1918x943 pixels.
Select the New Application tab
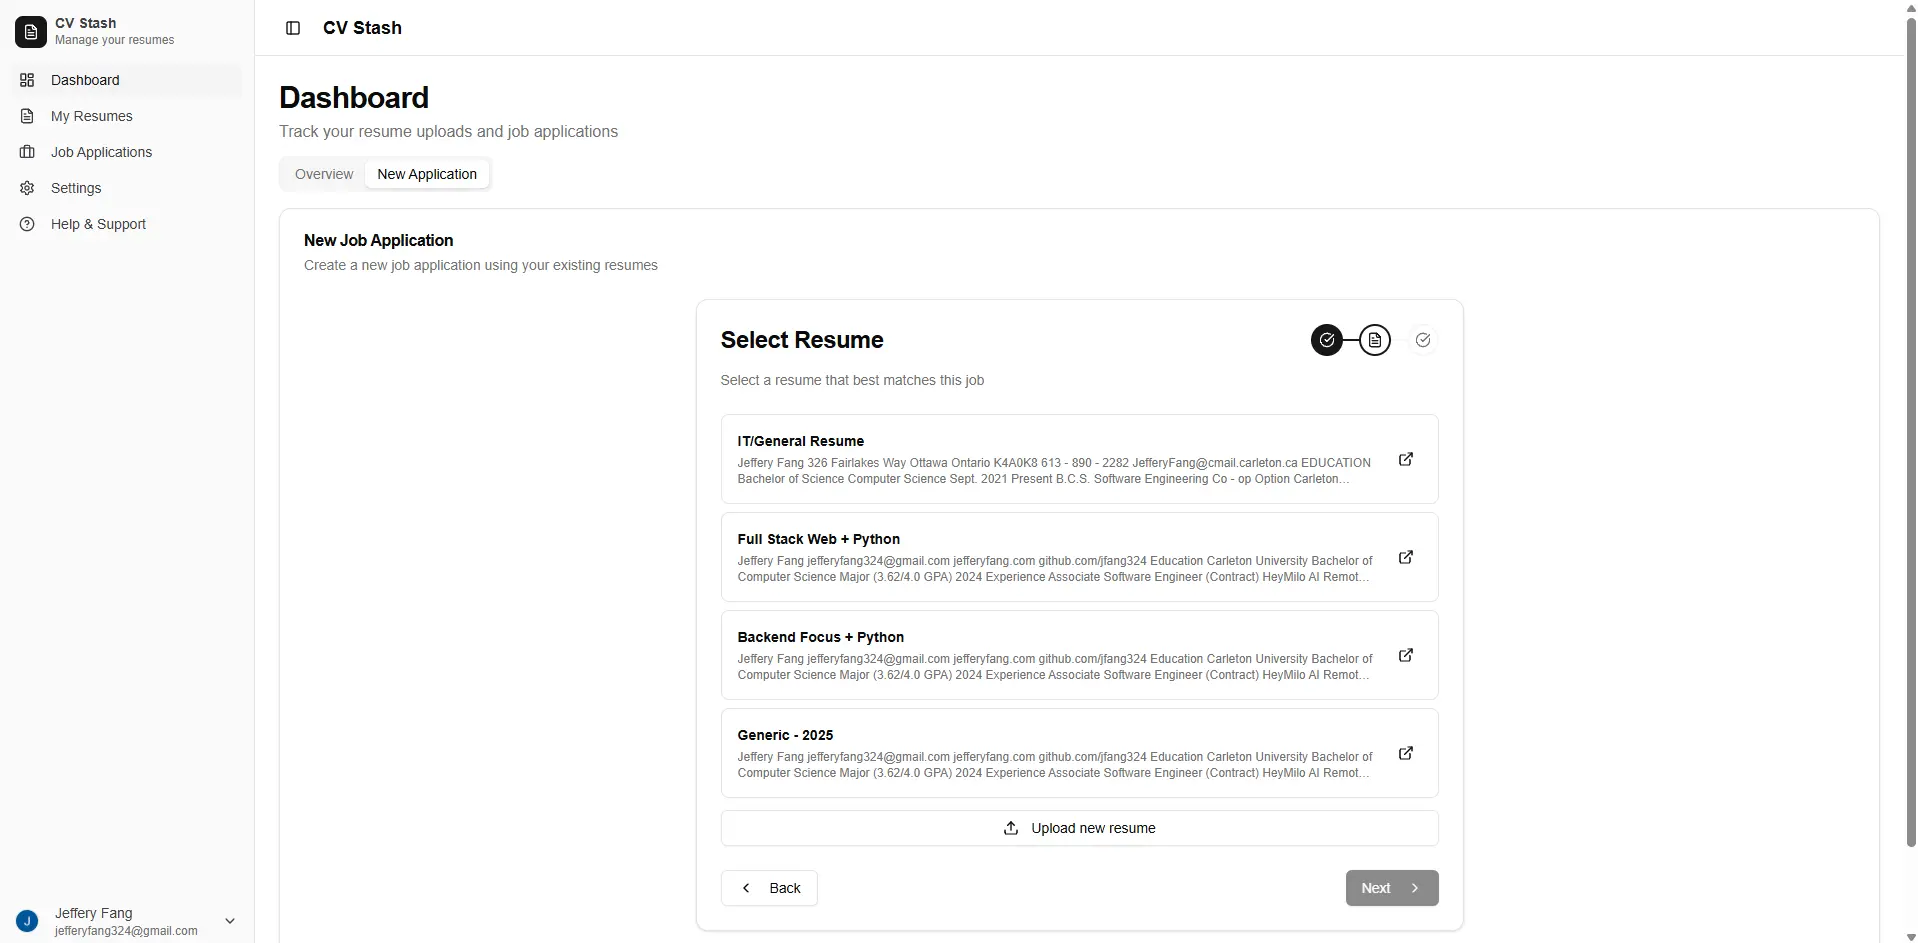pos(427,174)
